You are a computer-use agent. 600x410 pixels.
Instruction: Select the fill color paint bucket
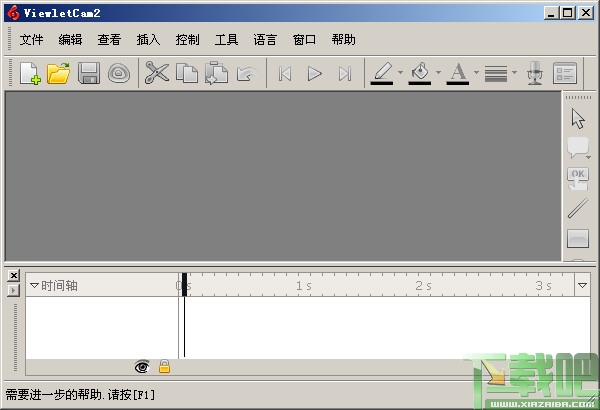[x=420, y=73]
